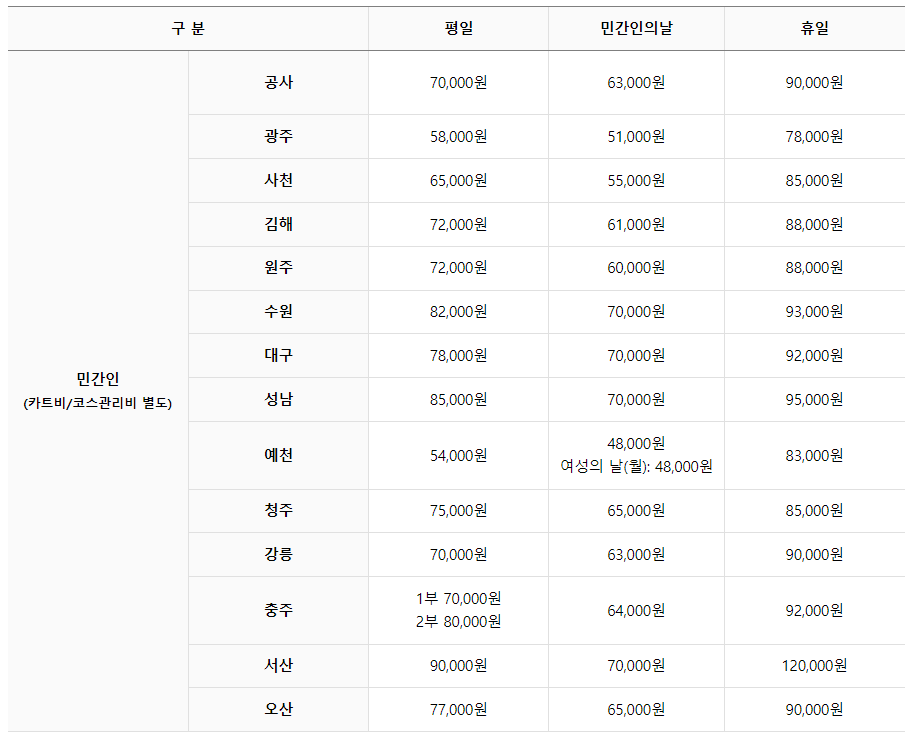Select the 충주 row label
This screenshot has height=745, width=915.
point(278,610)
